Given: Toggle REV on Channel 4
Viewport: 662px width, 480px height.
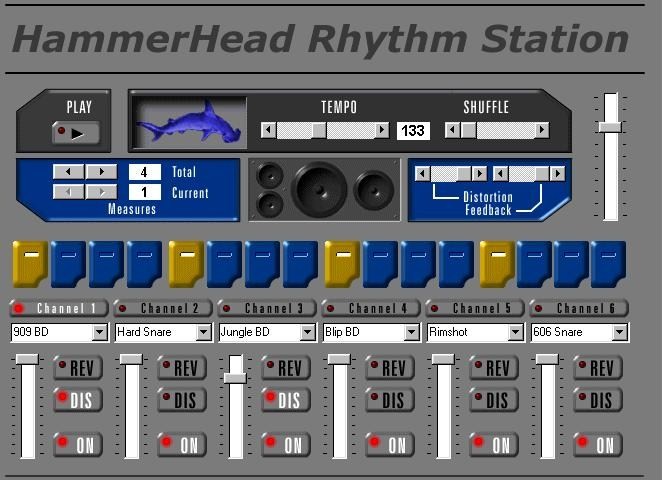Looking at the screenshot, I should (390, 368).
